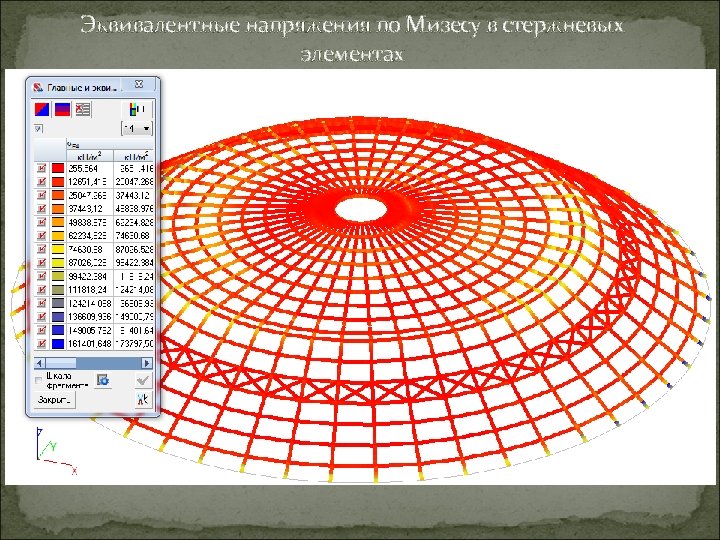The height and width of the screenshot is (540, 720).
Task: Uncheck the 49838.976 range checkbox
Action: [41, 222]
